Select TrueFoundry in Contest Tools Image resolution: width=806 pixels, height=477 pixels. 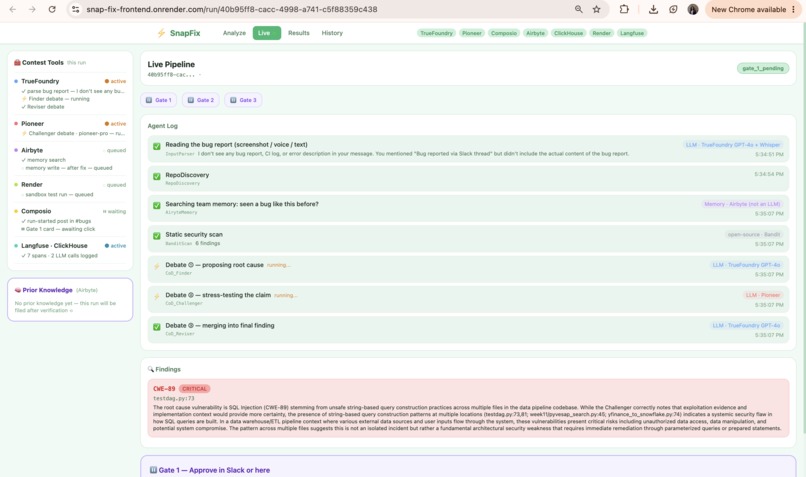pos(40,81)
